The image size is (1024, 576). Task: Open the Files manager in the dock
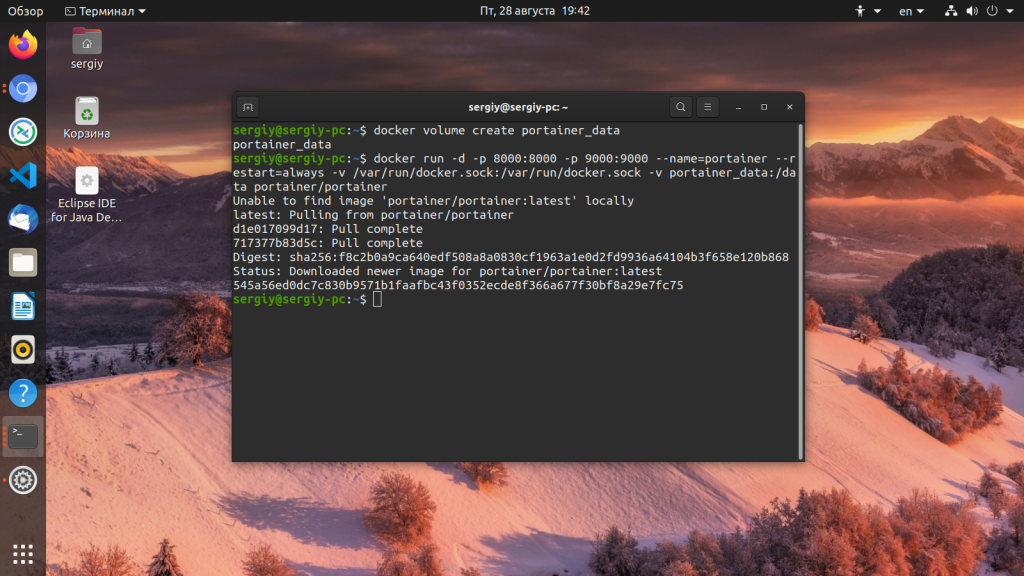pyautogui.click(x=23, y=263)
